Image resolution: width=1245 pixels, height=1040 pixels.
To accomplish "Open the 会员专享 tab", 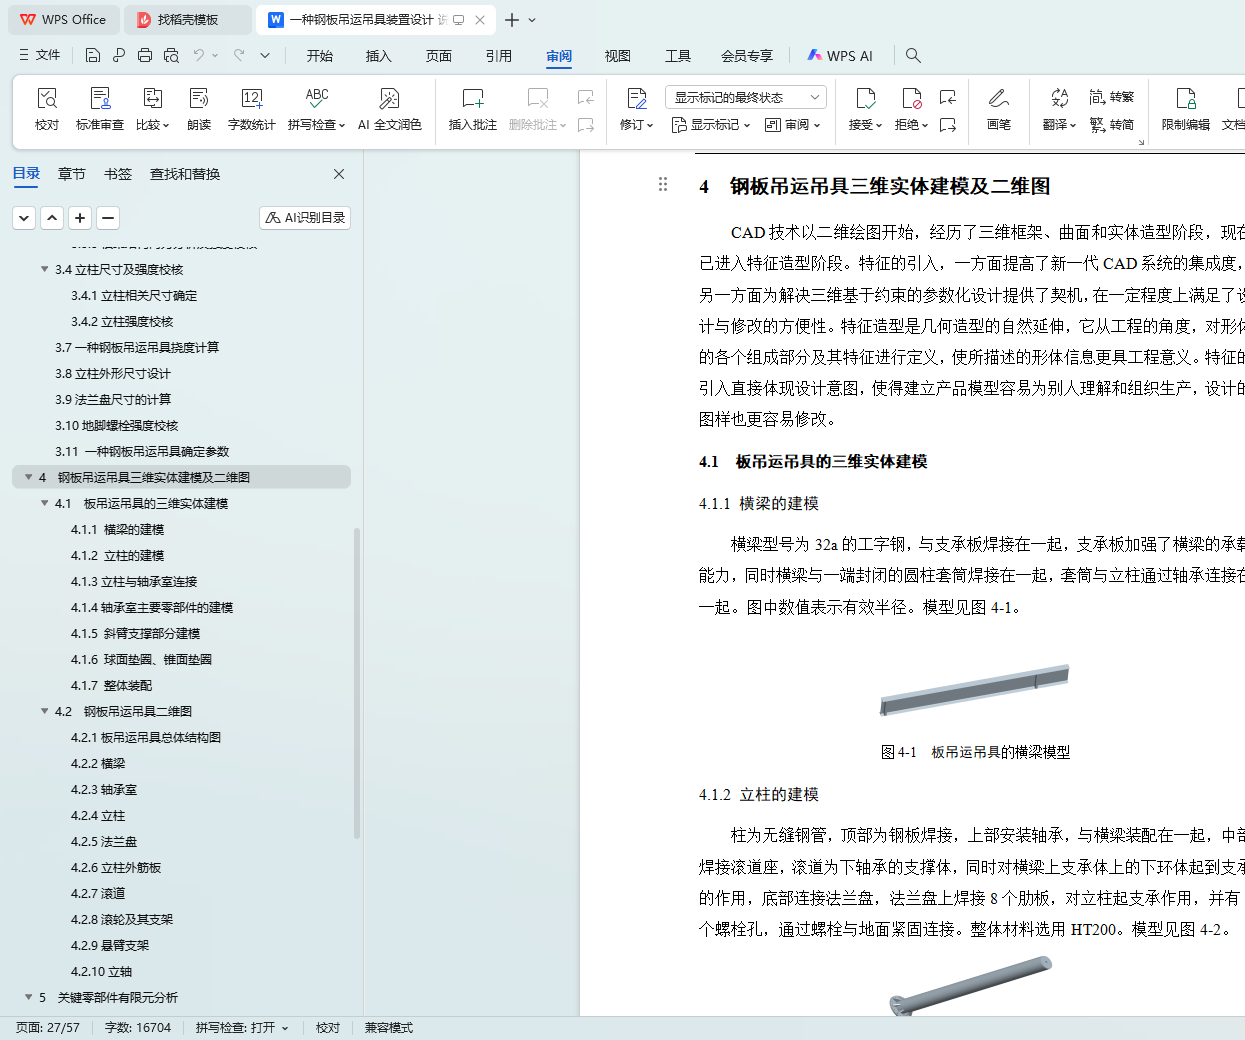I will pyautogui.click(x=747, y=56).
